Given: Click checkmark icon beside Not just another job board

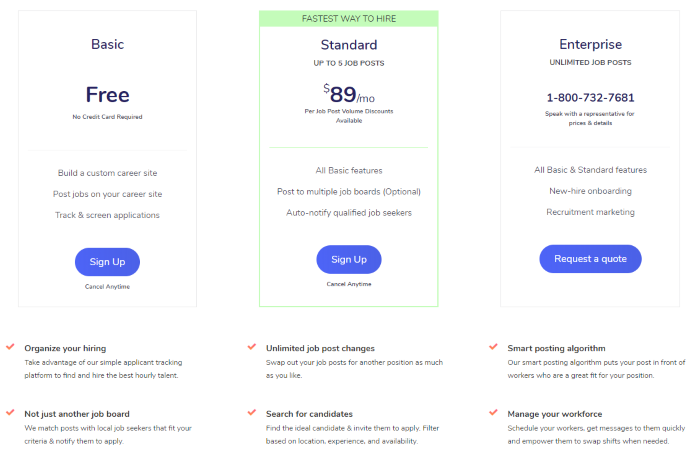Looking at the screenshot, I should pyautogui.click(x=9, y=412).
